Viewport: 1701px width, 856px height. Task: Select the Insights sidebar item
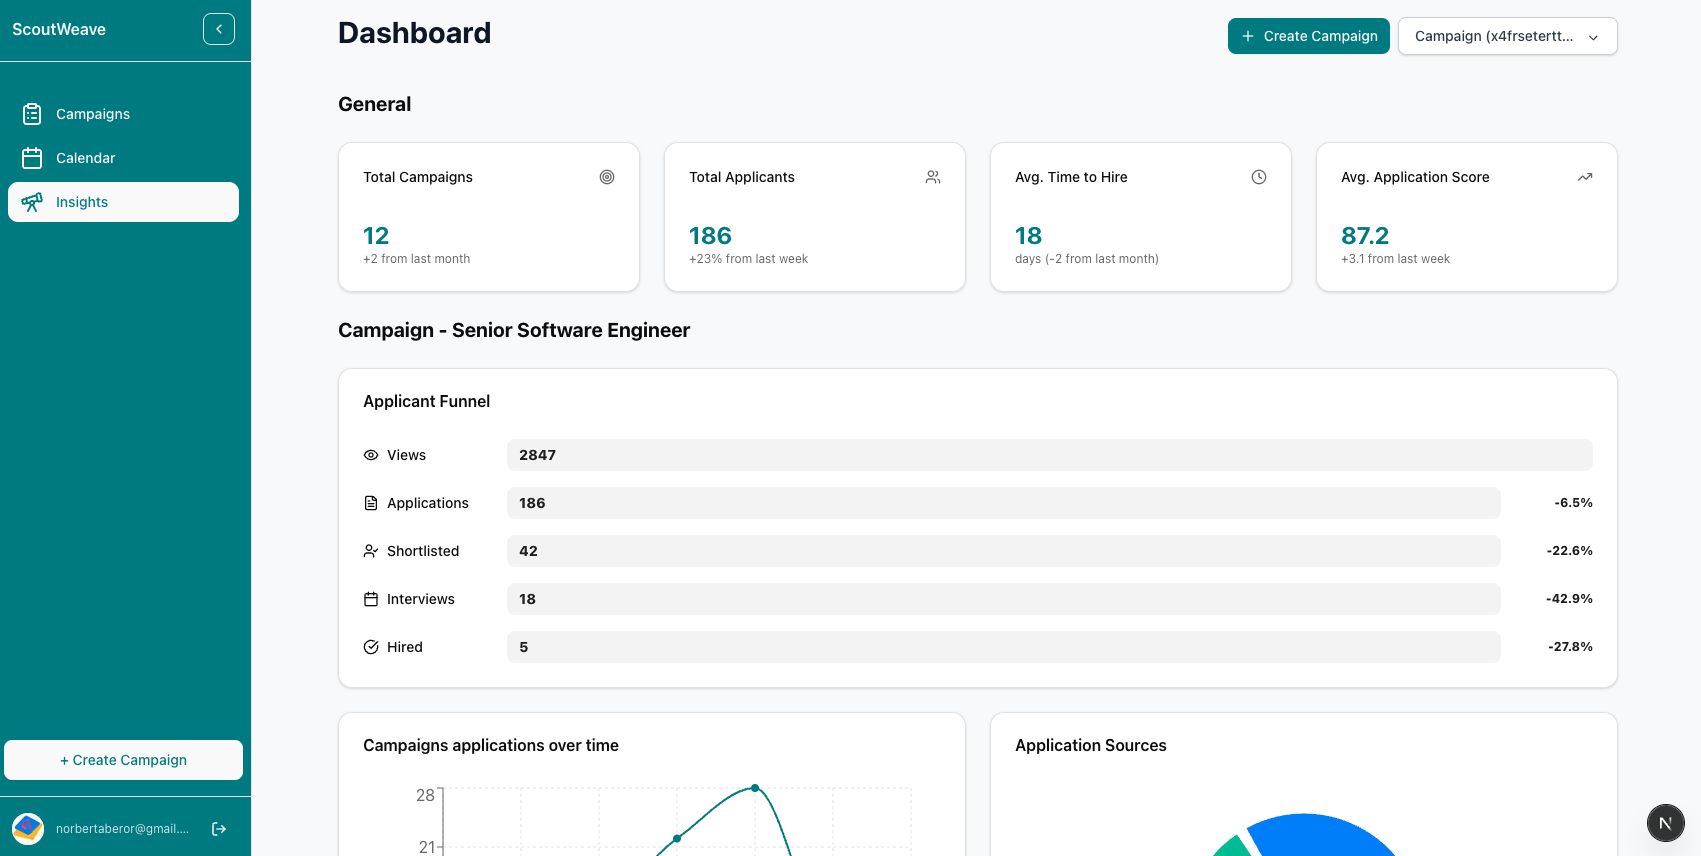123,202
